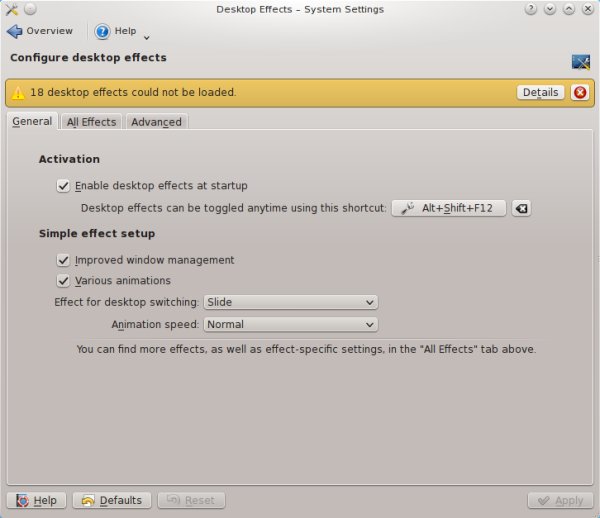Click the clear shortcut backspace icon

[x=521, y=209]
